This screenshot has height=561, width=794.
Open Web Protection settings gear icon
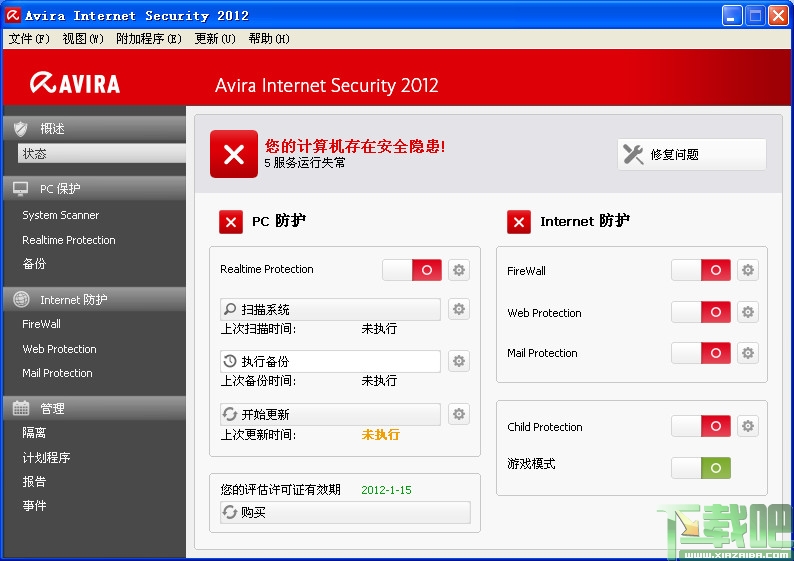point(748,312)
